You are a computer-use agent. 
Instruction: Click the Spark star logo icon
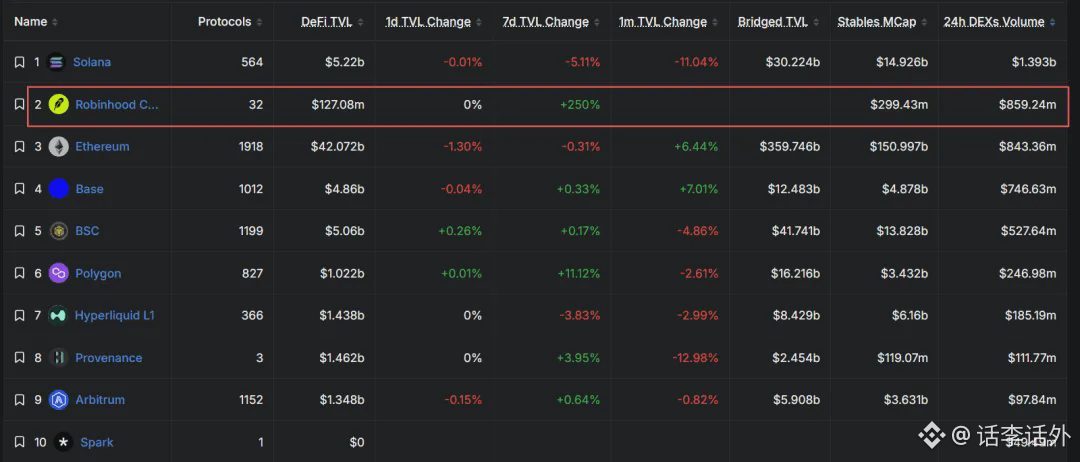pyautogui.click(x=64, y=442)
